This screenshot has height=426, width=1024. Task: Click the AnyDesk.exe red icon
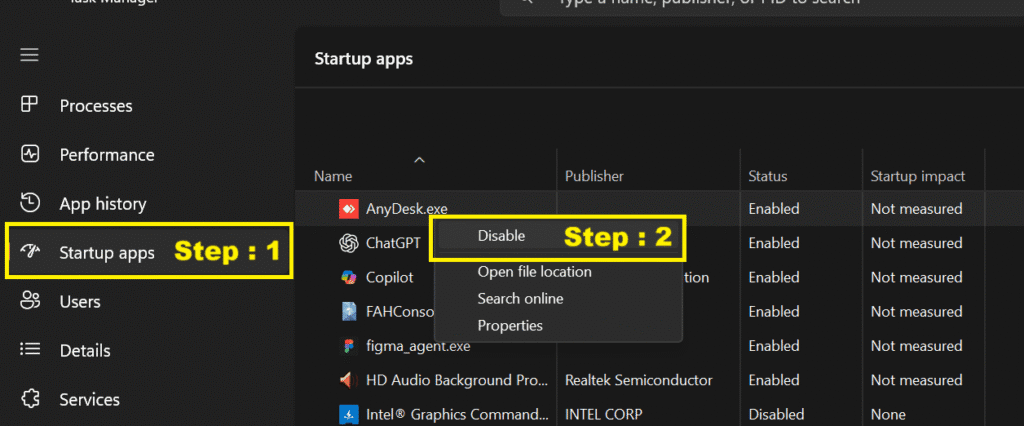349,209
